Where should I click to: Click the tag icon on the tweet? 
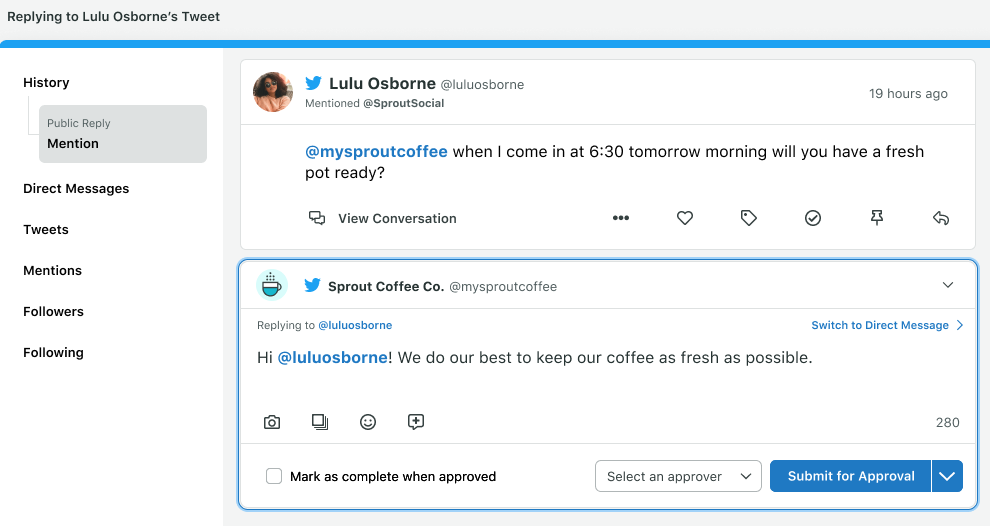[x=749, y=218]
